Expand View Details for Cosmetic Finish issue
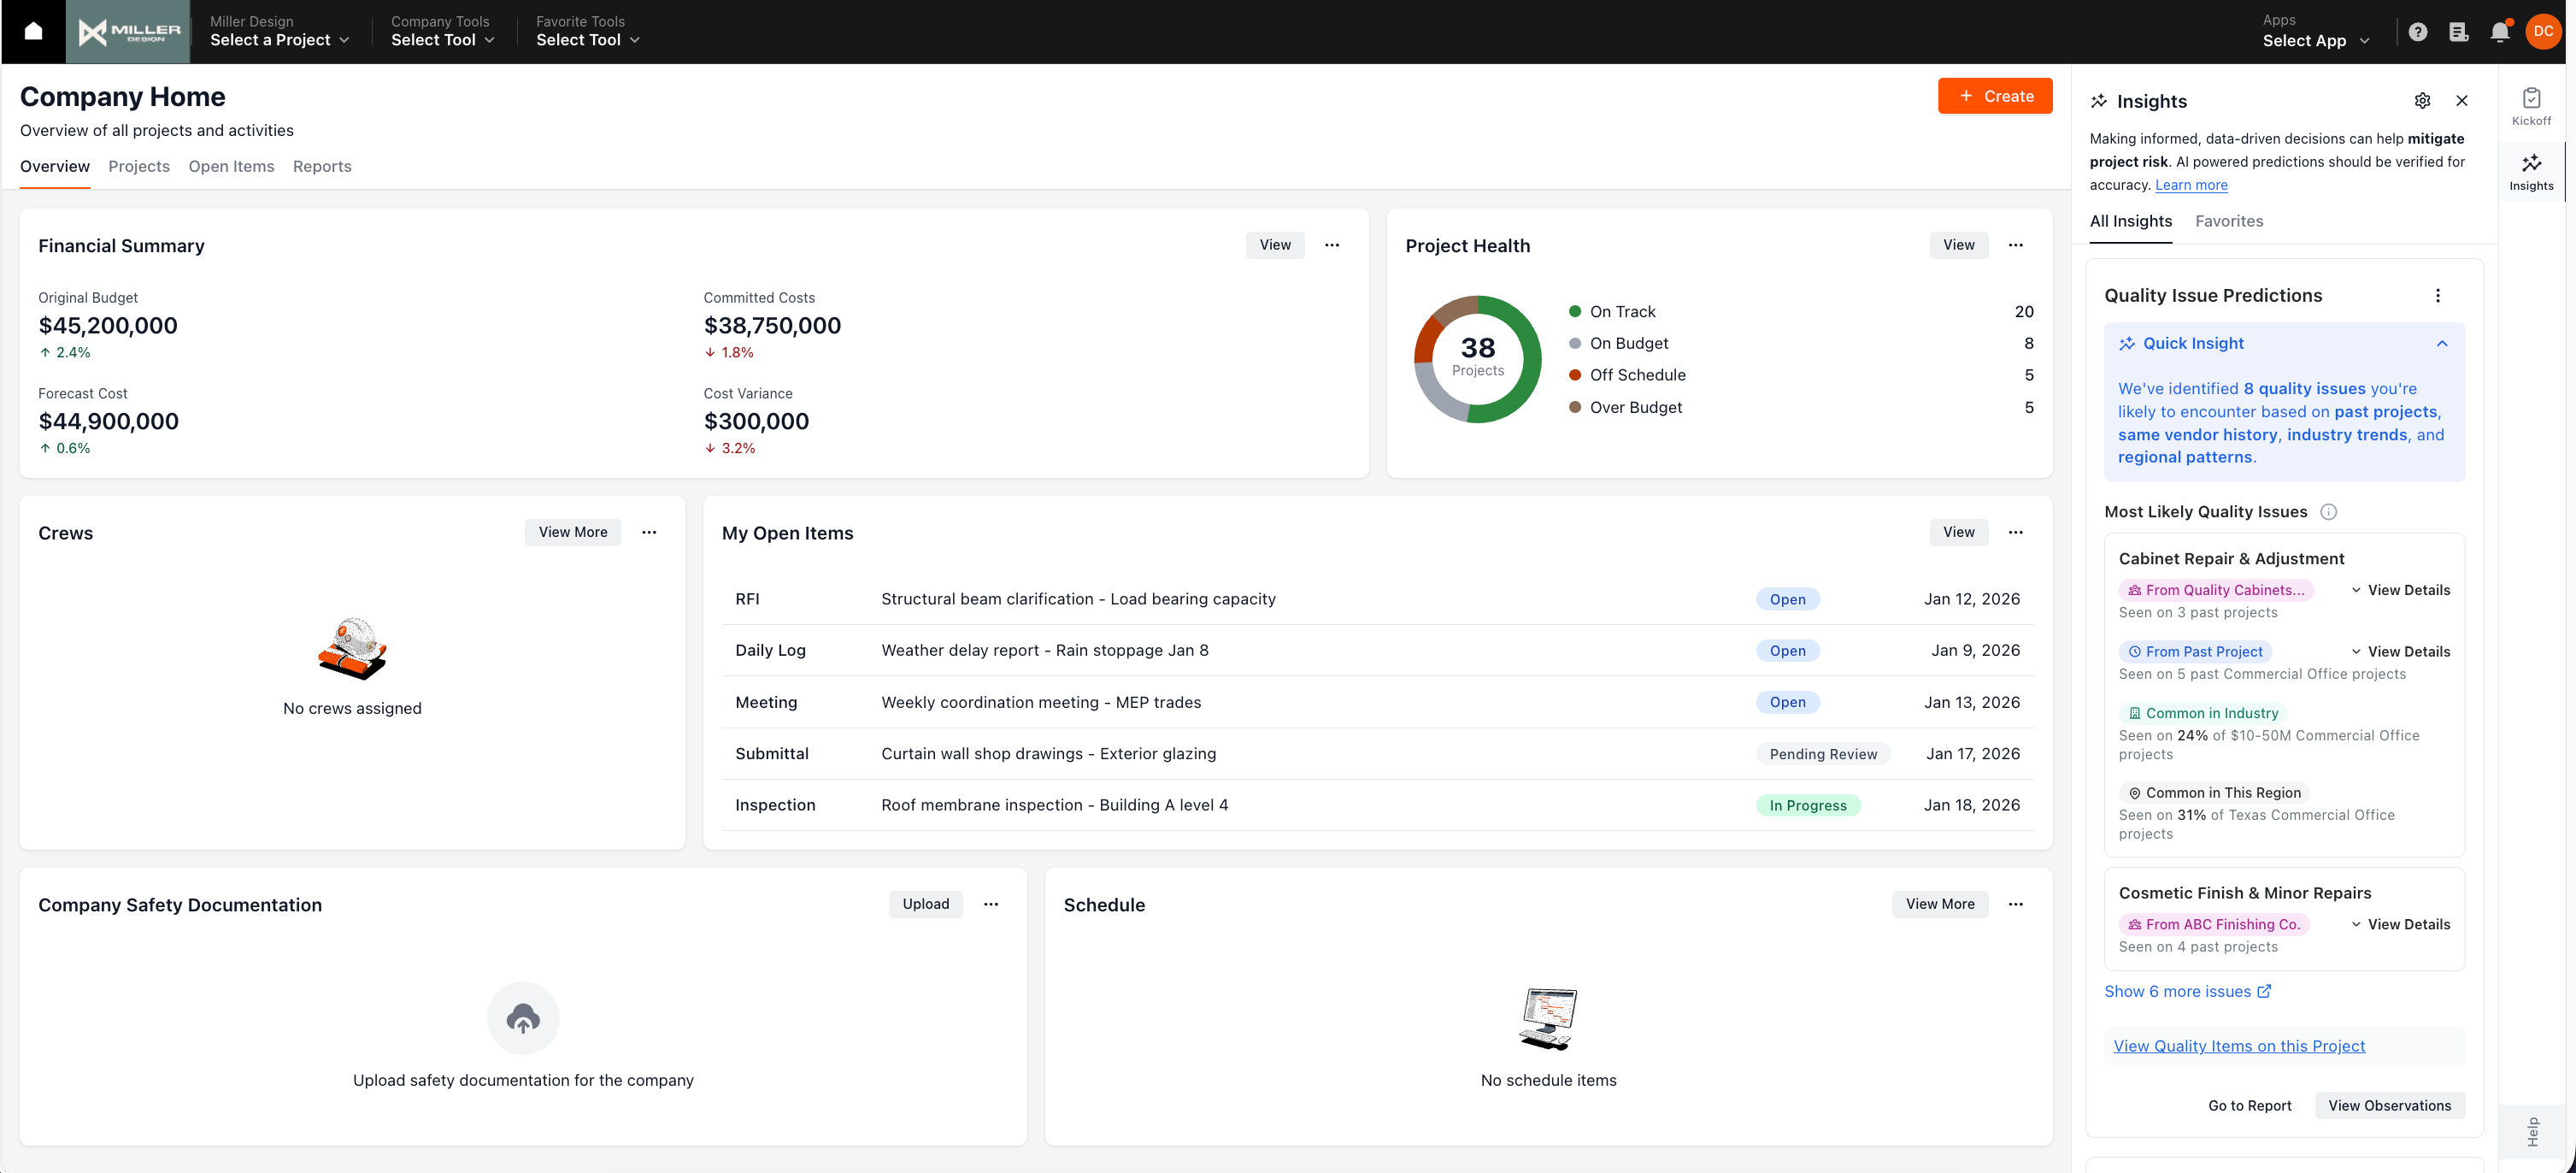Image resolution: width=2576 pixels, height=1173 pixels. click(x=2400, y=924)
